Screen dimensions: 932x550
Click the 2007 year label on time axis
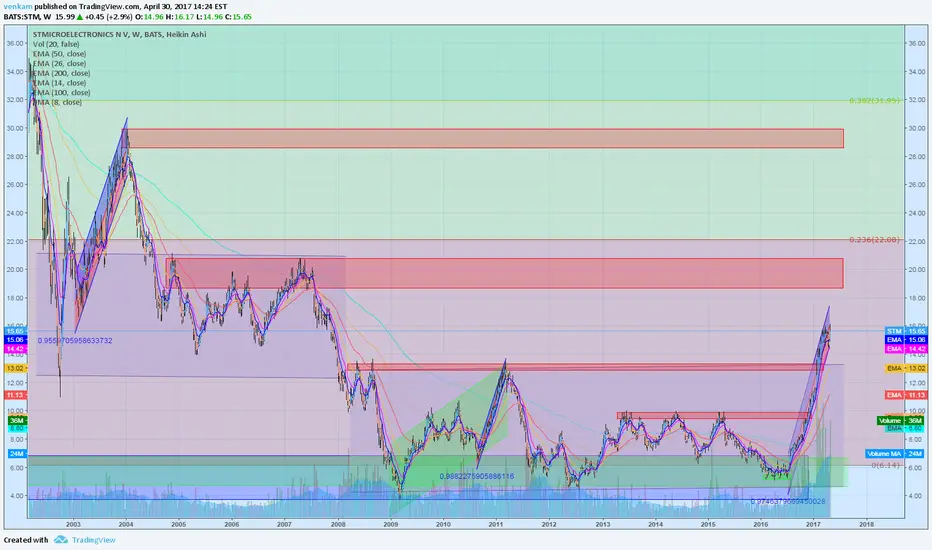(284, 524)
